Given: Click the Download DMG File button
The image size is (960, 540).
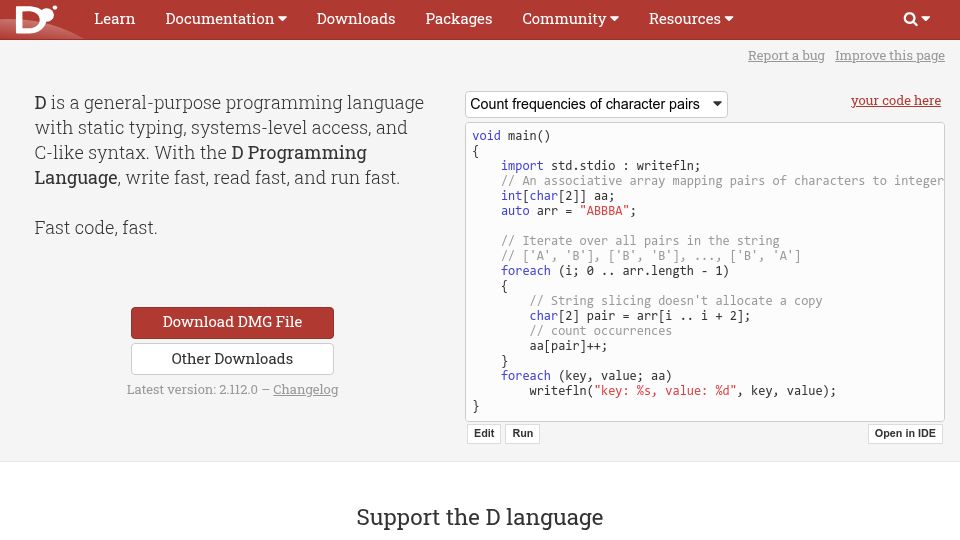Looking at the screenshot, I should [232, 323].
